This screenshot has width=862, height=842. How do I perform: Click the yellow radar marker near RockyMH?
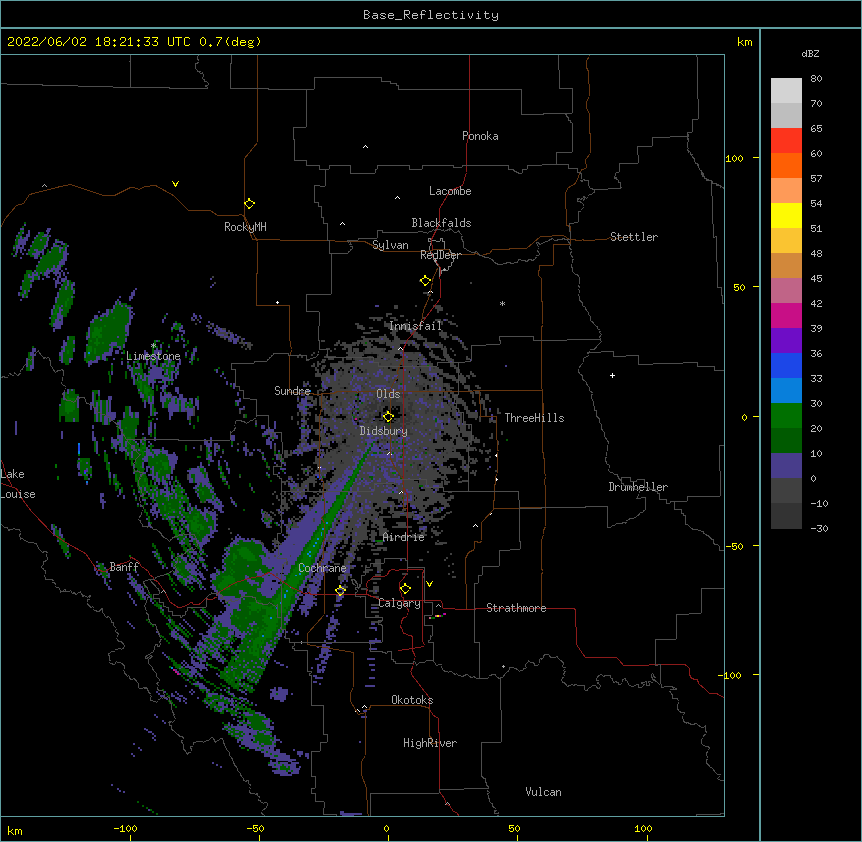coord(249,204)
